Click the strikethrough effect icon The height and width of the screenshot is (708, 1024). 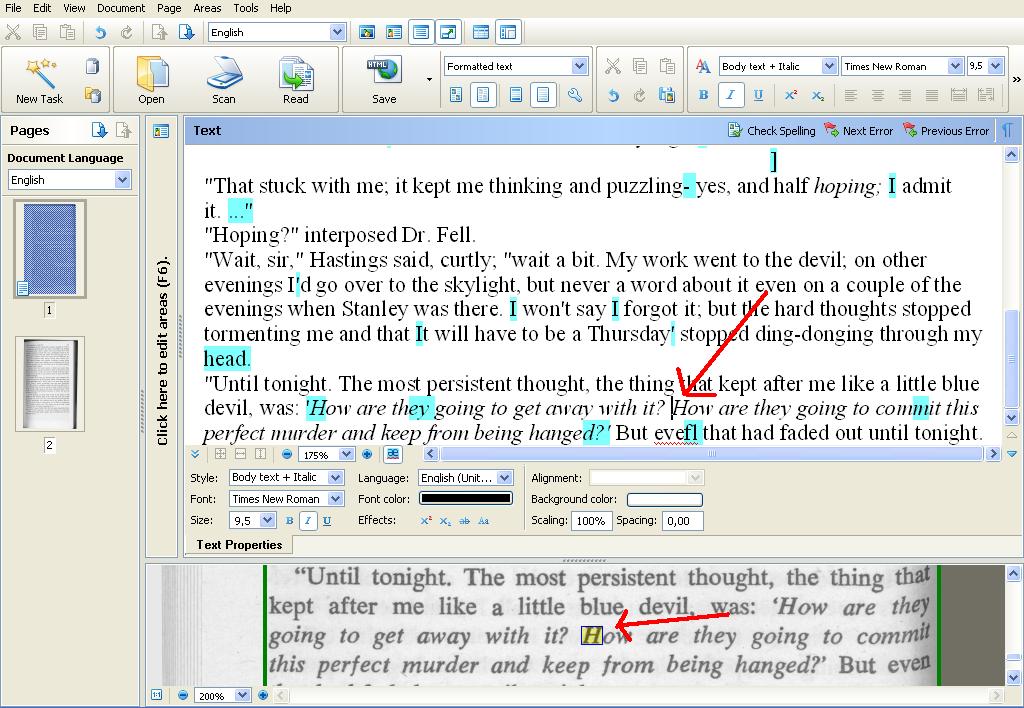point(464,521)
